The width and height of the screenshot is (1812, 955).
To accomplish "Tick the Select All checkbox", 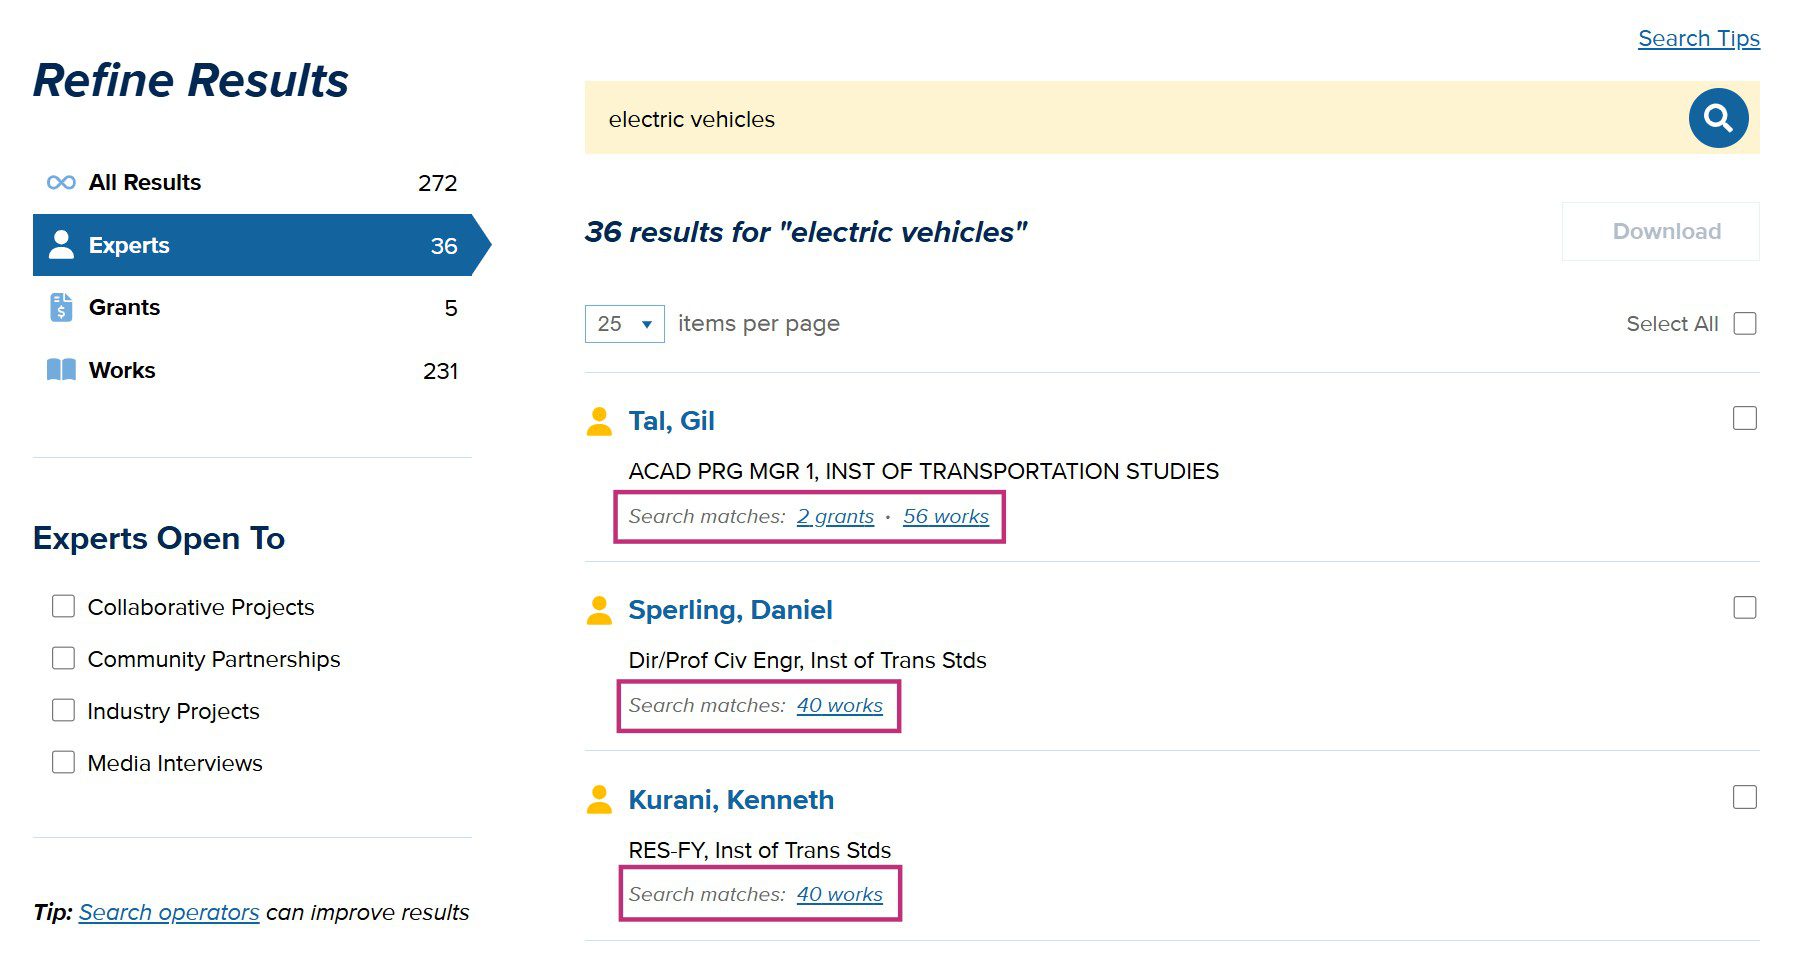I will tap(1744, 324).
